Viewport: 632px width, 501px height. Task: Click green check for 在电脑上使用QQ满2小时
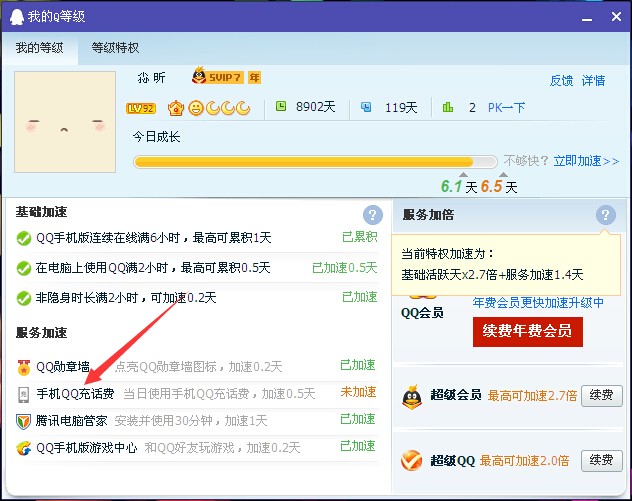[24, 268]
